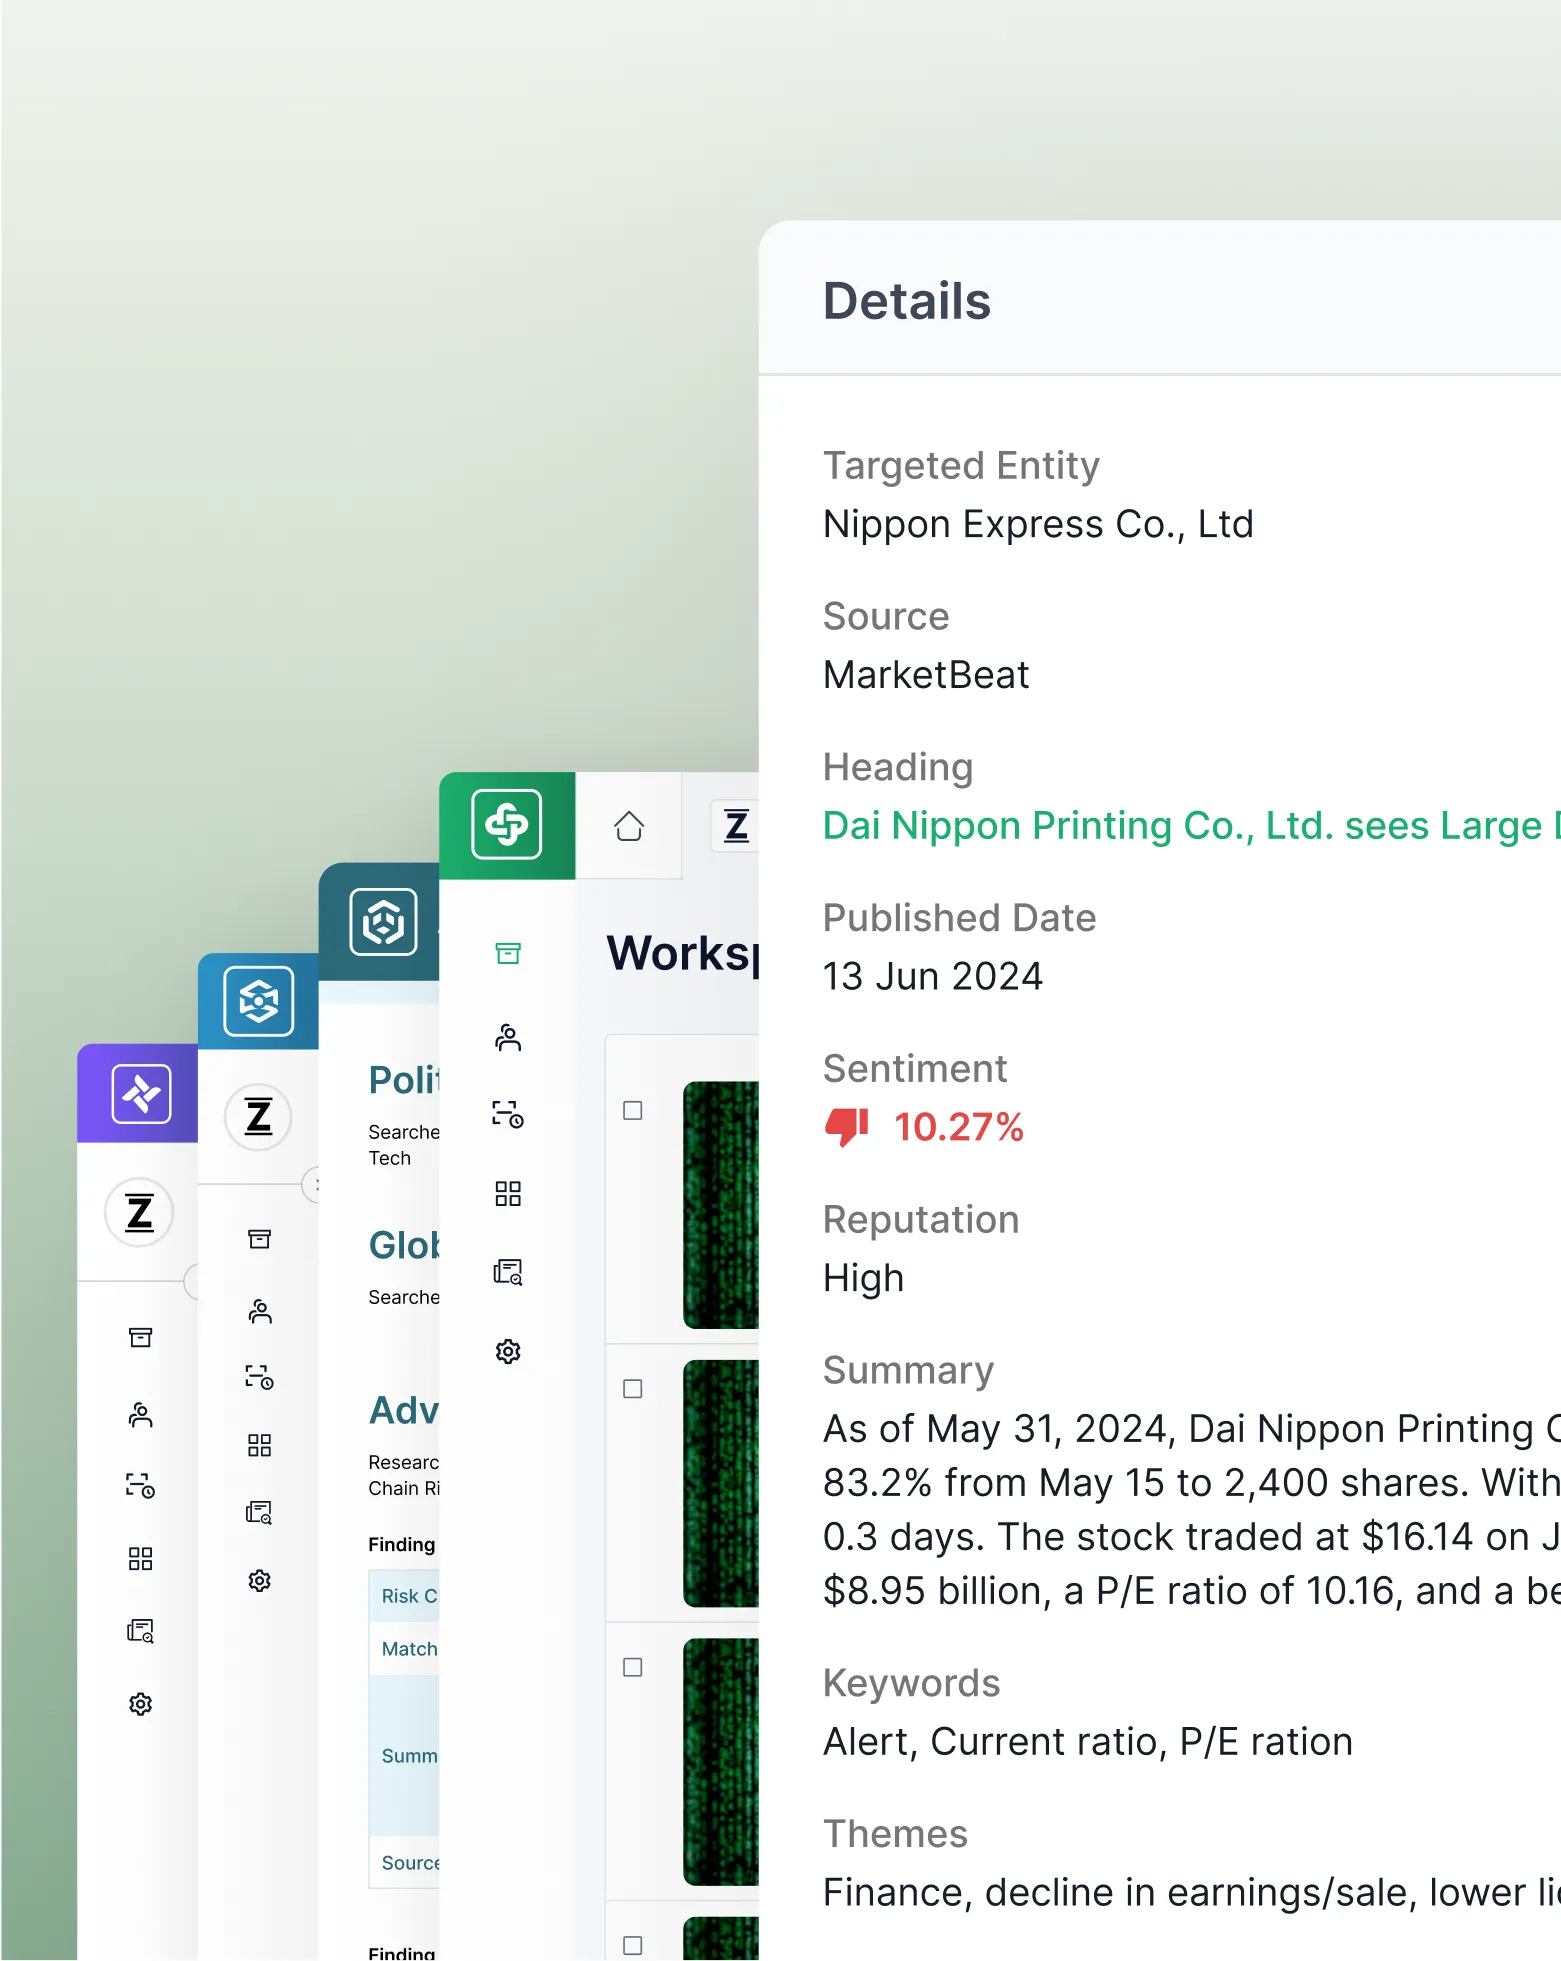The image size is (1561, 1961).
Task: Select the 'Match' row in teal window table
Action: [404, 1649]
